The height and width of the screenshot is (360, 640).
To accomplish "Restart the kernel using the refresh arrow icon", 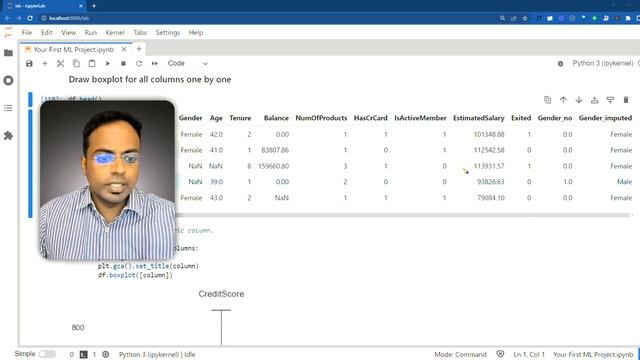I will click(139, 64).
